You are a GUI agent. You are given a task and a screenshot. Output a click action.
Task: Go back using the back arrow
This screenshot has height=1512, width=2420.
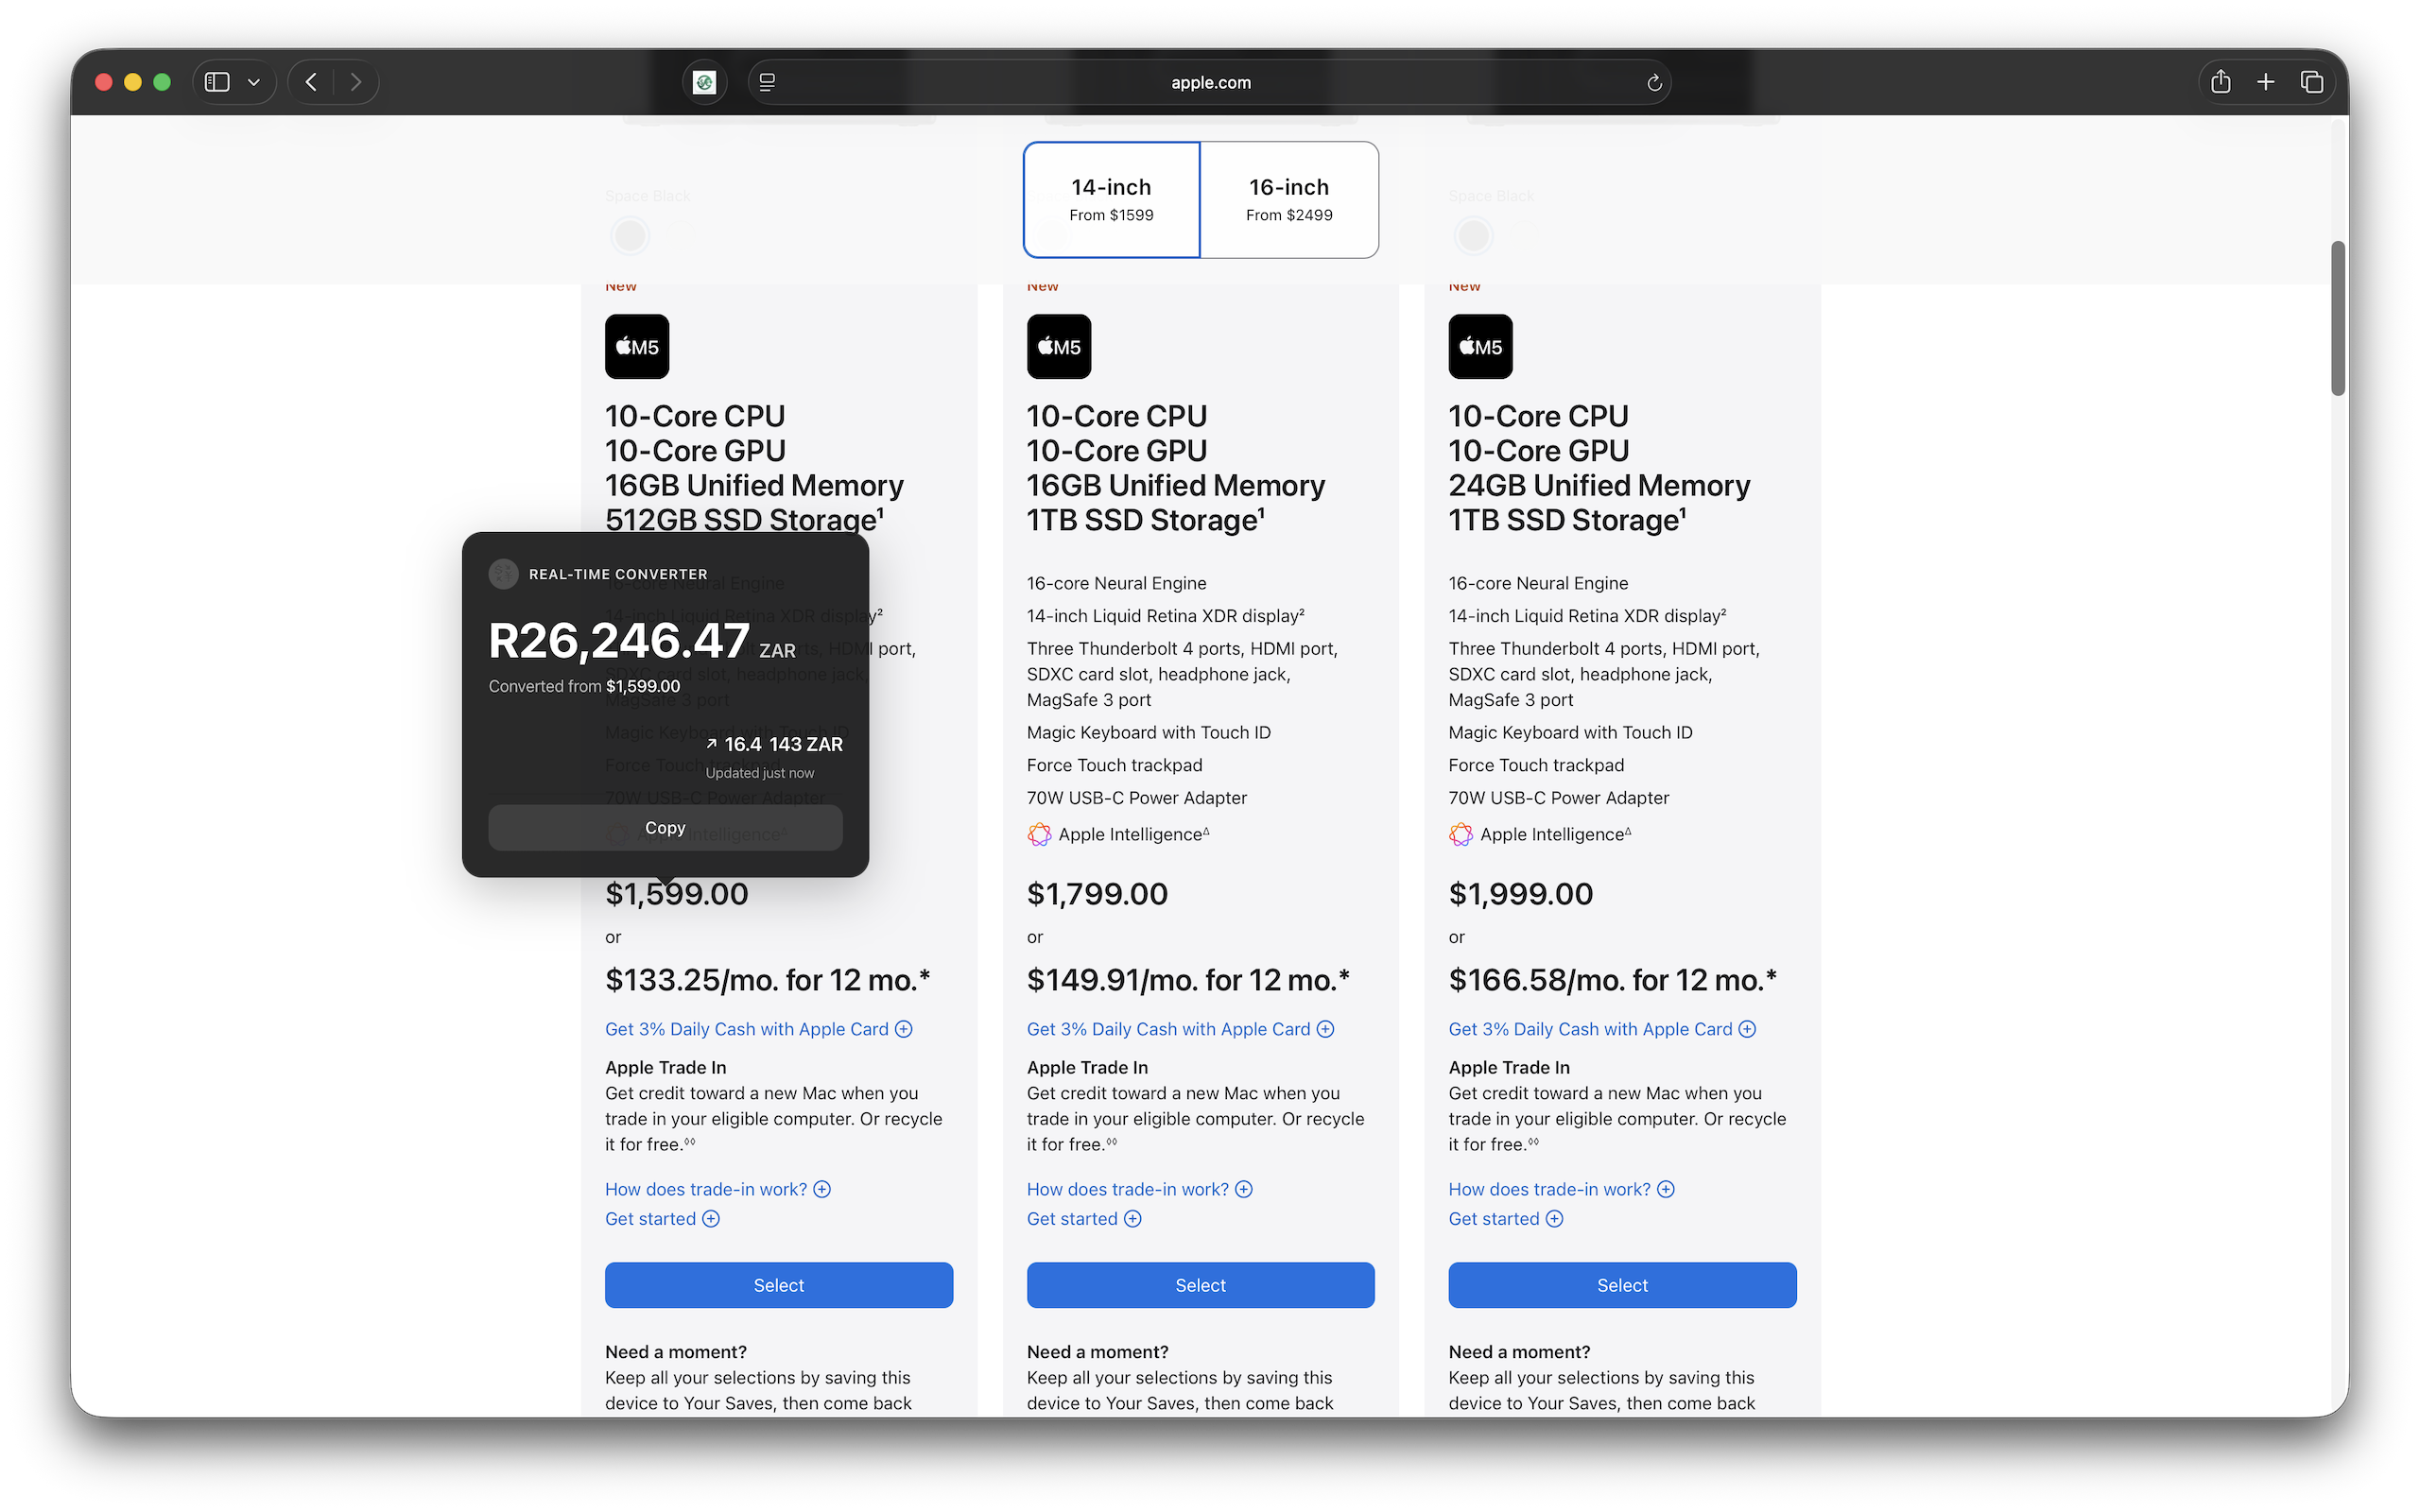click(x=311, y=82)
